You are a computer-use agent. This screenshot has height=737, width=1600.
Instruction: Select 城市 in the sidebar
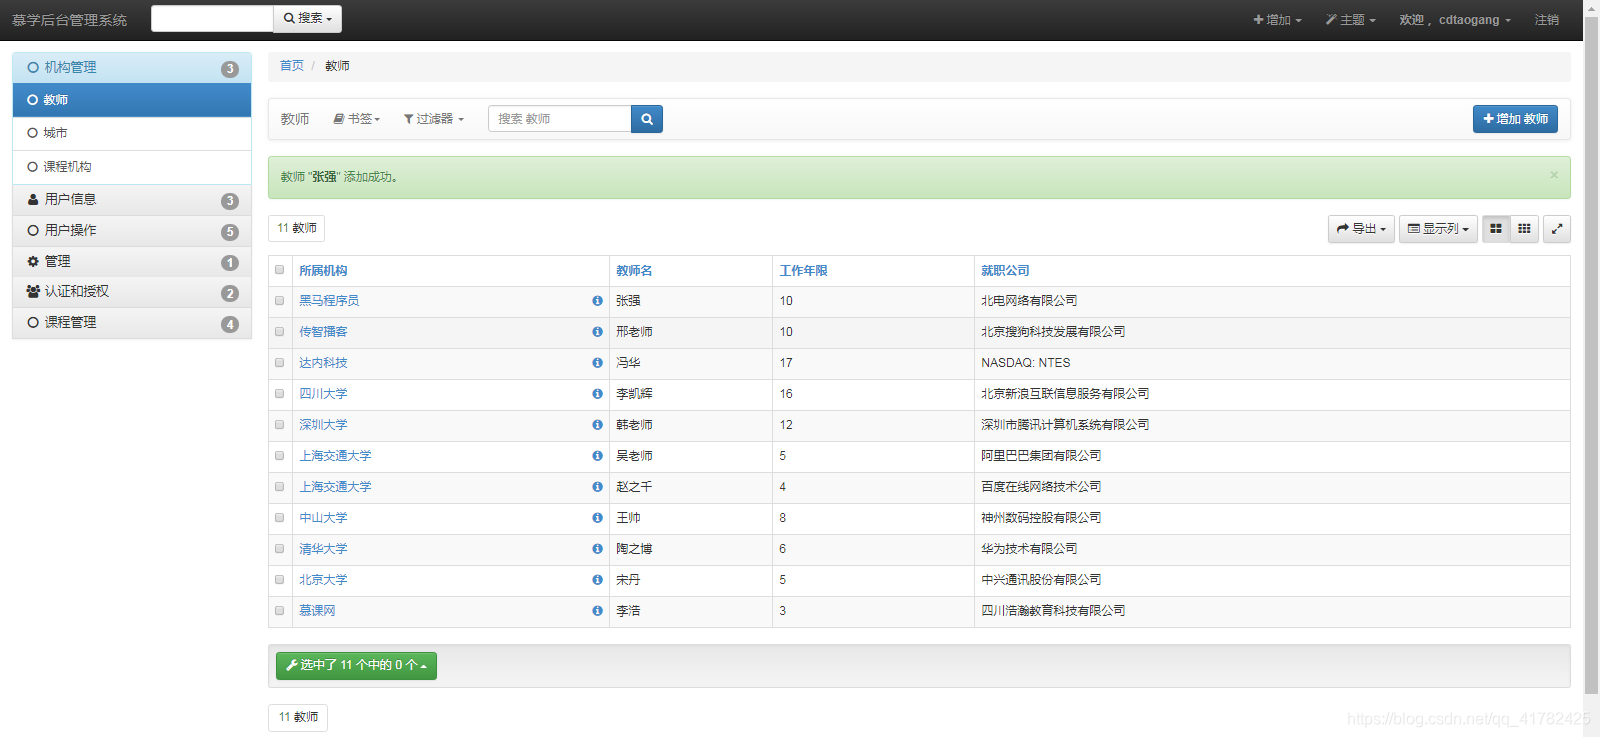[132, 133]
